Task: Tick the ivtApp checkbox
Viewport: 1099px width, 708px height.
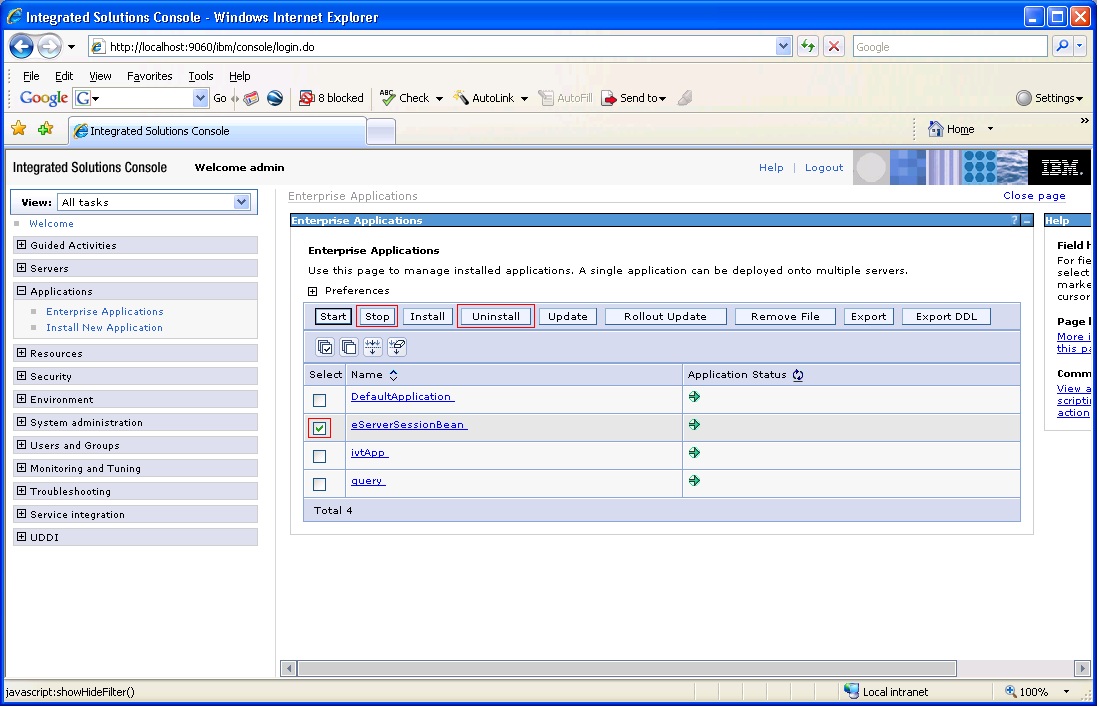Action: pos(320,456)
